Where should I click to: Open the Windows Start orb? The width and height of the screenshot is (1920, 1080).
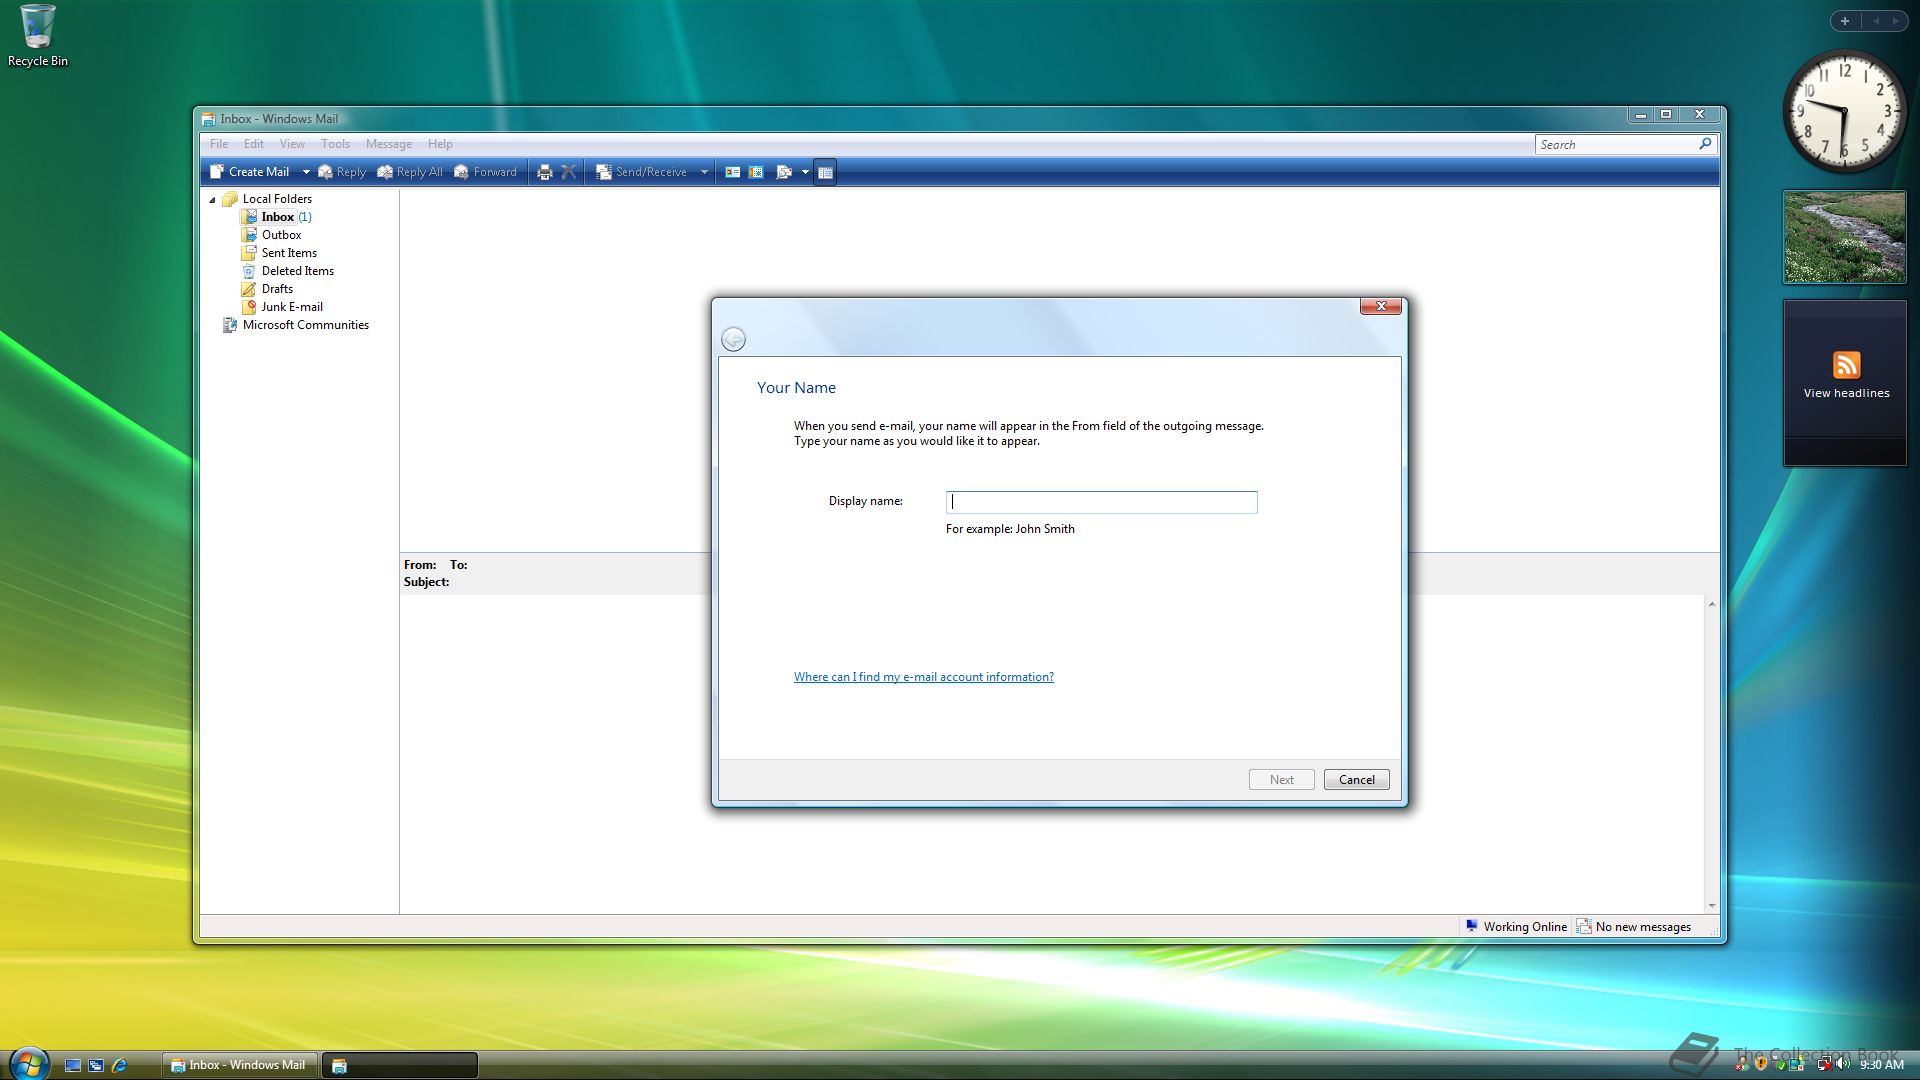coord(29,1064)
